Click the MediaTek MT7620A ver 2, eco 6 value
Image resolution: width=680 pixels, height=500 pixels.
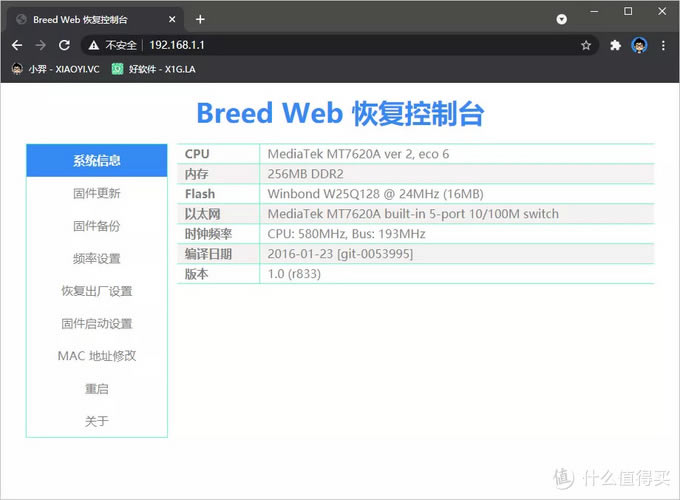(x=358, y=154)
